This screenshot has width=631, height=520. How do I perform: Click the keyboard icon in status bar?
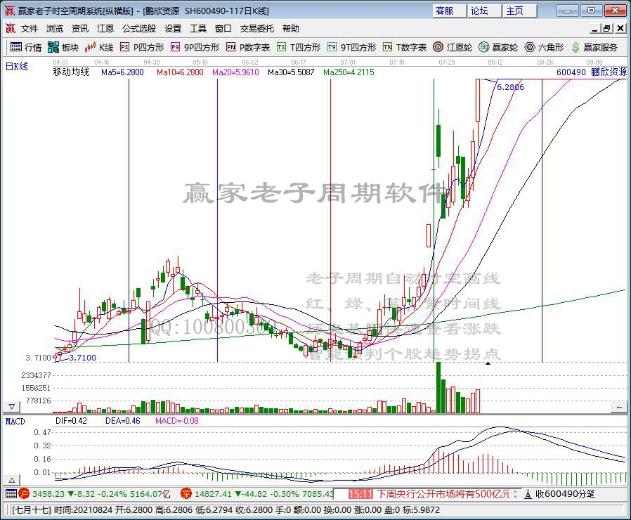[11, 493]
